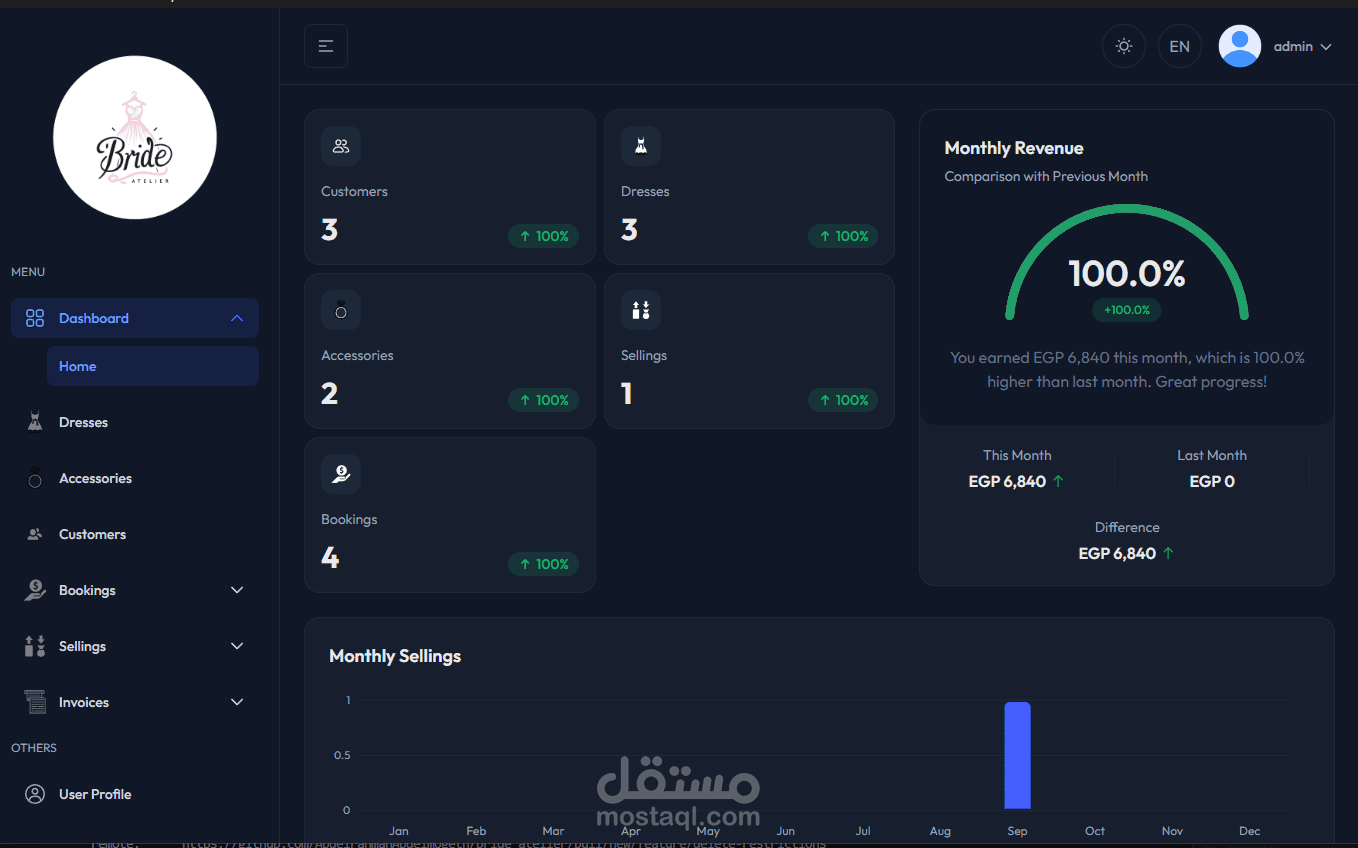Viewport: 1358px width, 848px height.
Task: Click the Accessories card ring icon
Action: 341,310
